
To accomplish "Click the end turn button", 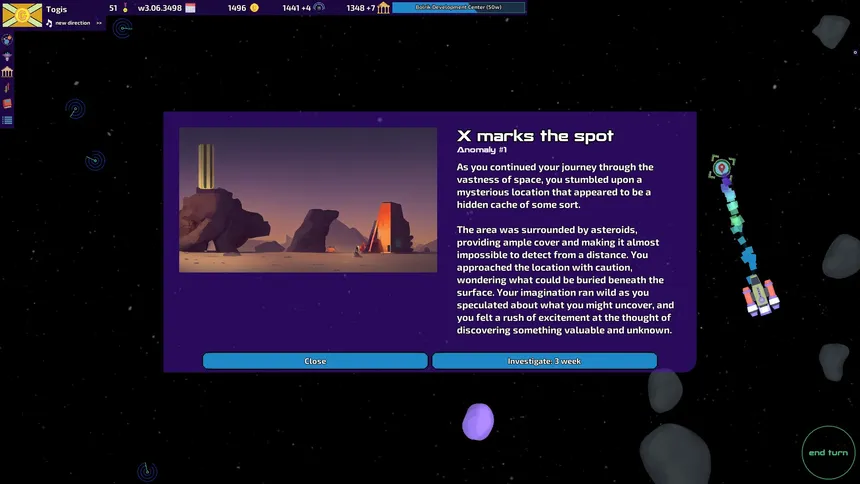I will point(828,453).
